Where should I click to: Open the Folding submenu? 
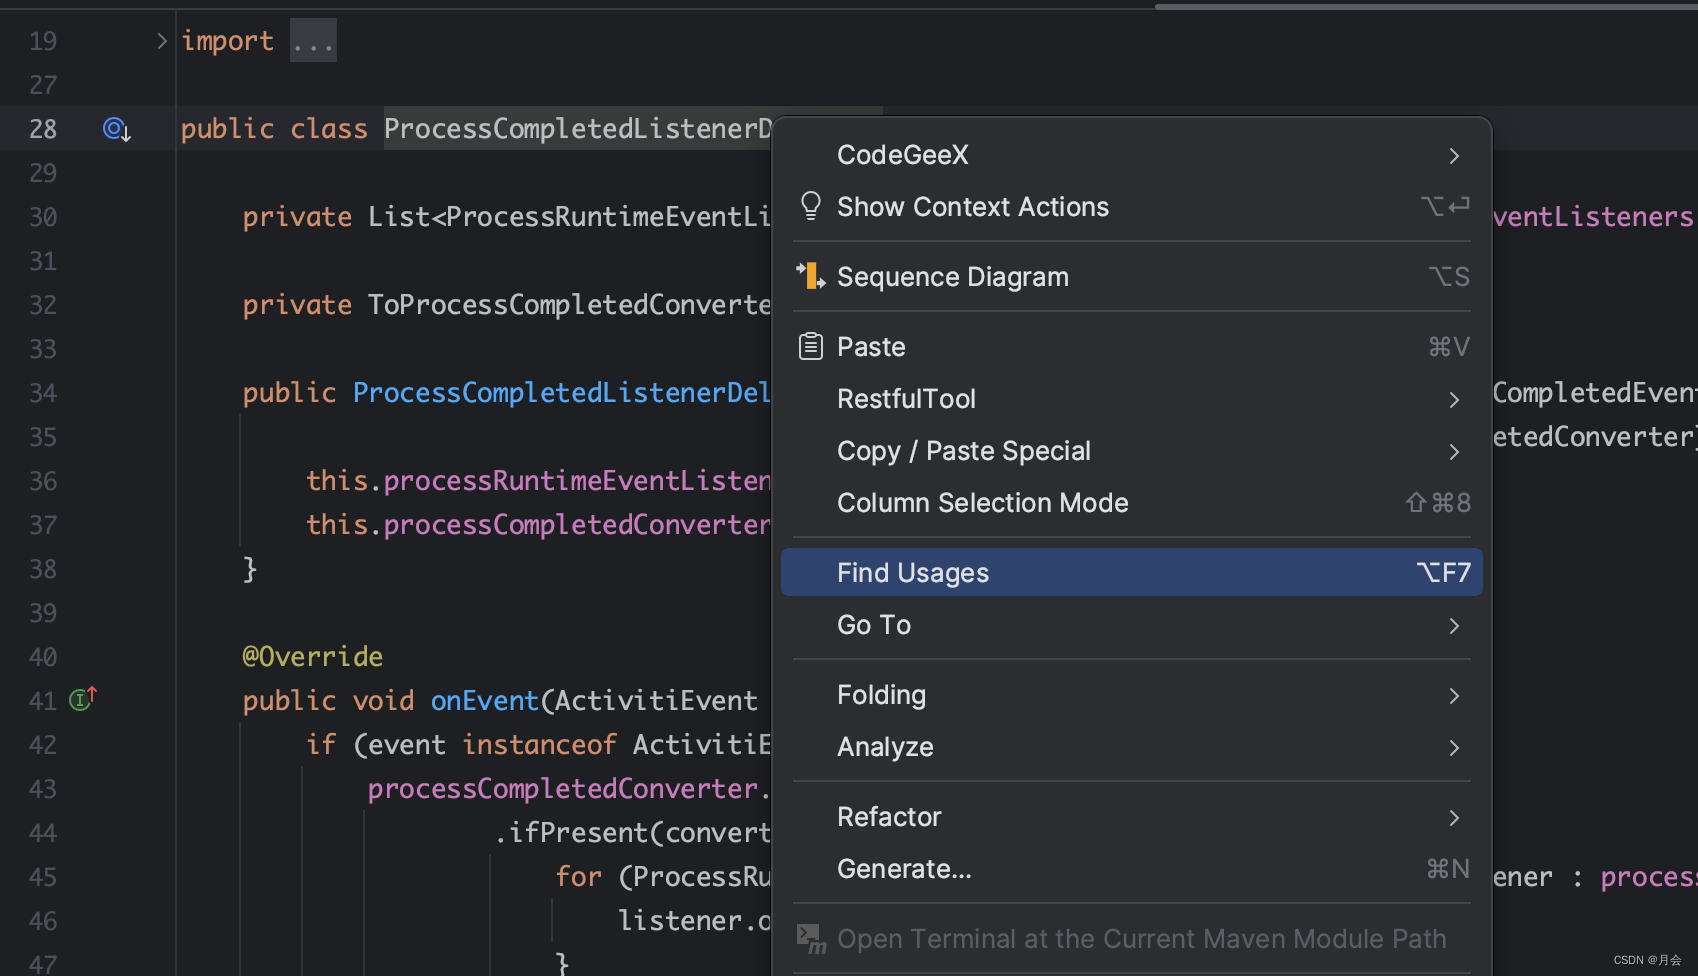point(881,695)
